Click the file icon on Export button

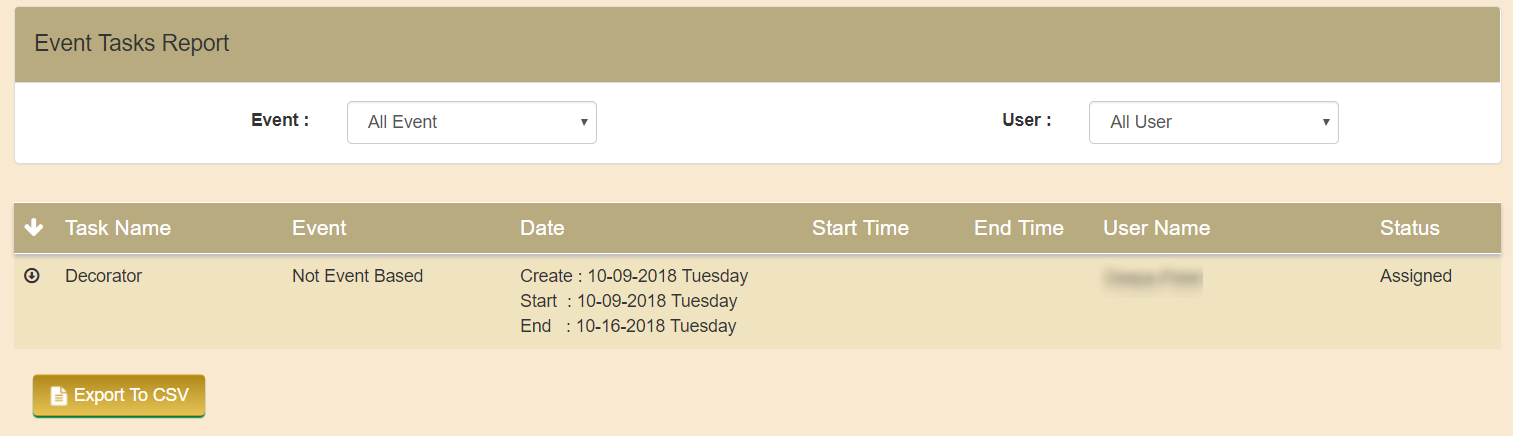coord(58,396)
